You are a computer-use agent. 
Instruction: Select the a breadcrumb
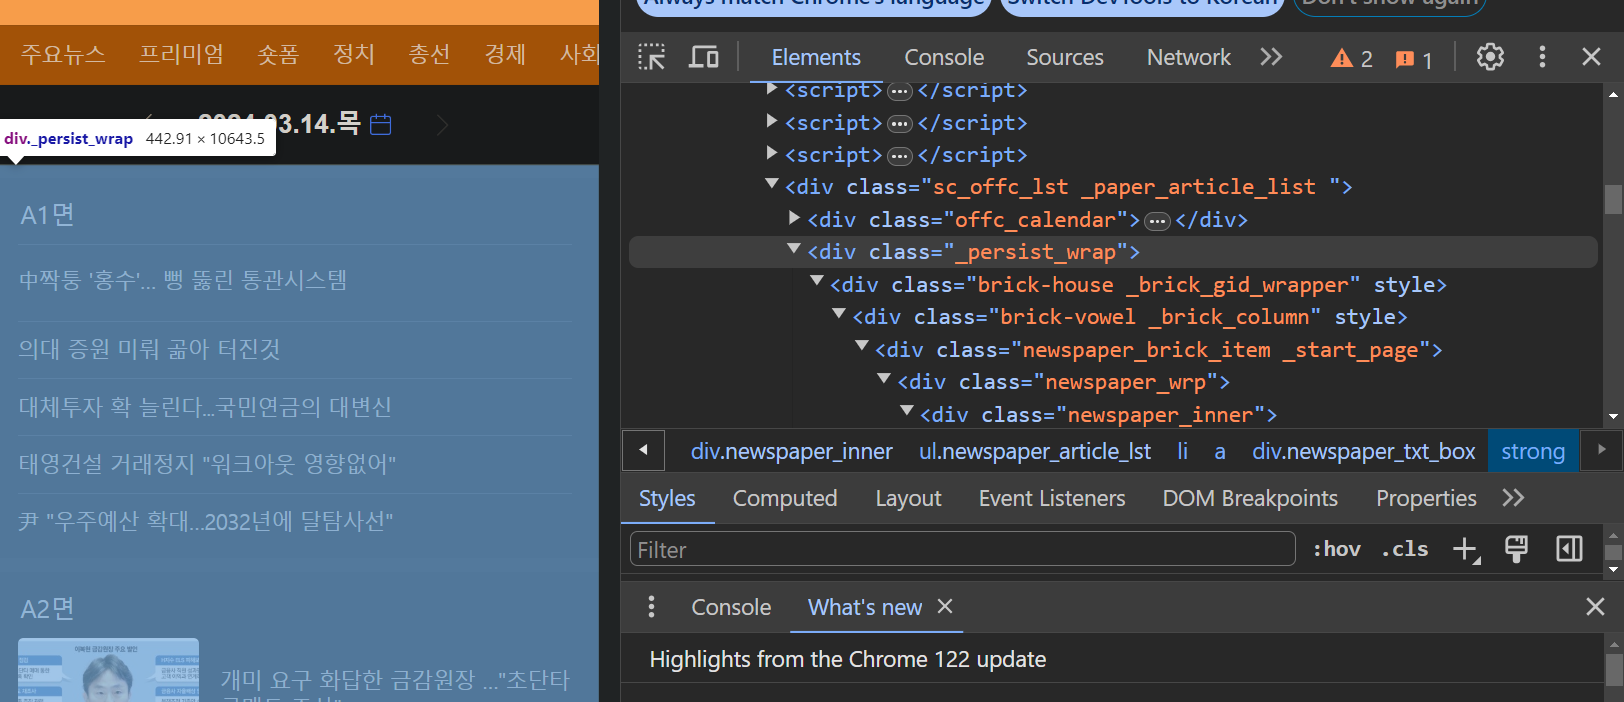pyautogui.click(x=1220, y=451)
